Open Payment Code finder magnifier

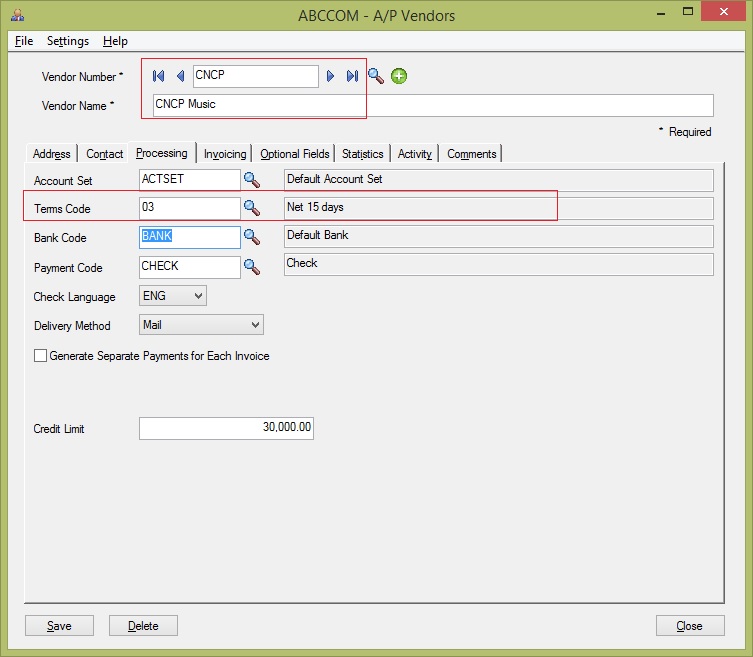(x=252, y=267)
